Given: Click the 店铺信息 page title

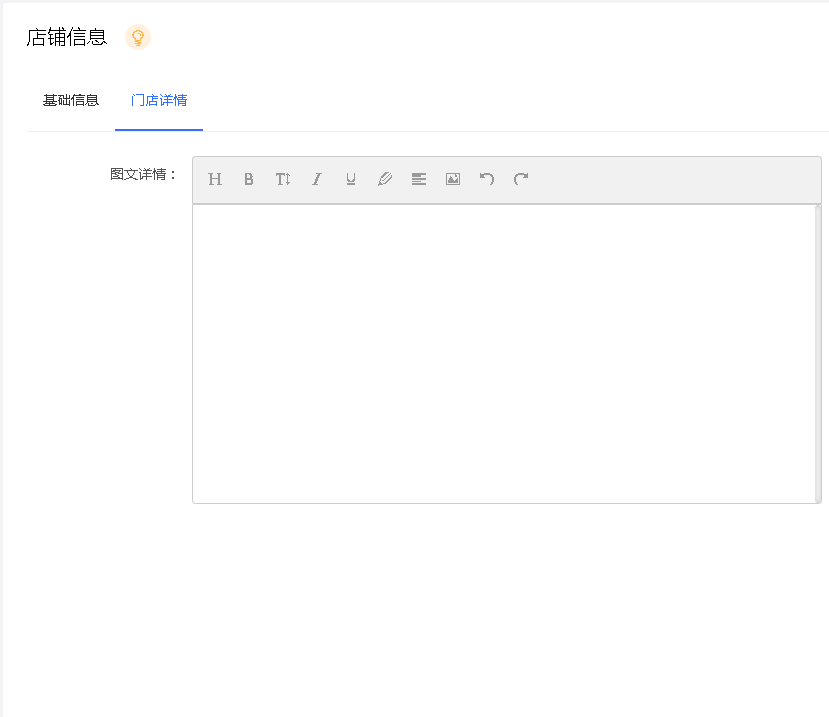Looking at the screenshot, I should [x=67, y=38].
